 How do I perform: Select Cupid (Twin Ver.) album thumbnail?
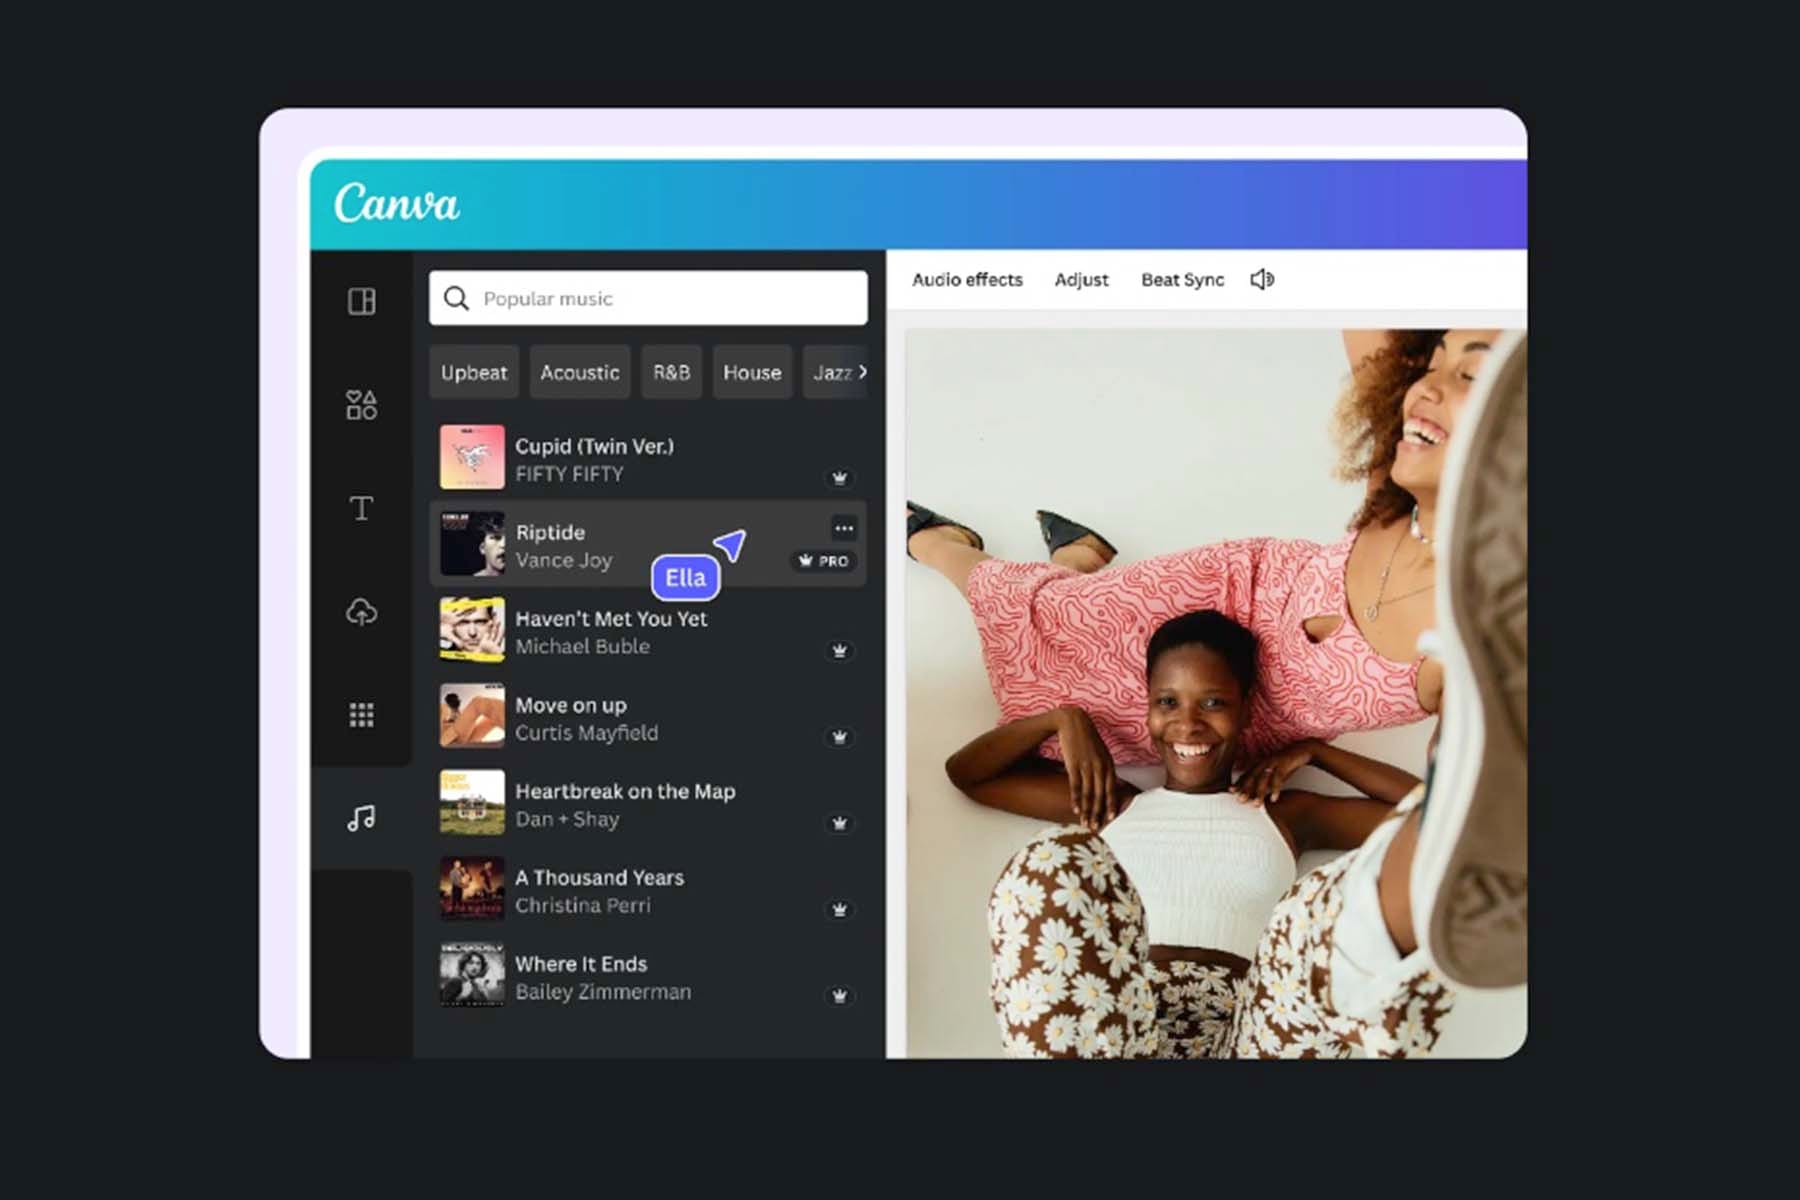[472, 457]
